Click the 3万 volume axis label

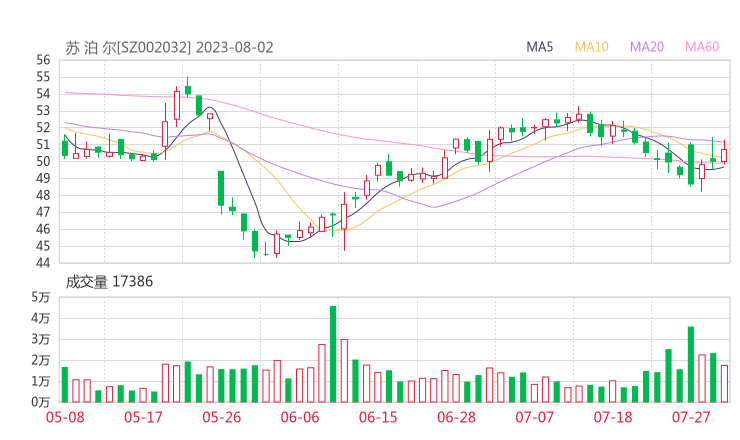41,339
